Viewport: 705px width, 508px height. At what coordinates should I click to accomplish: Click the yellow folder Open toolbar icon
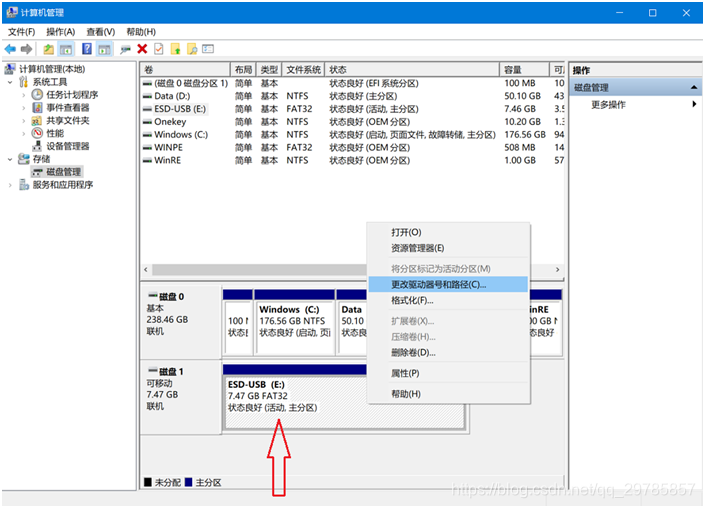click(176, 49)
